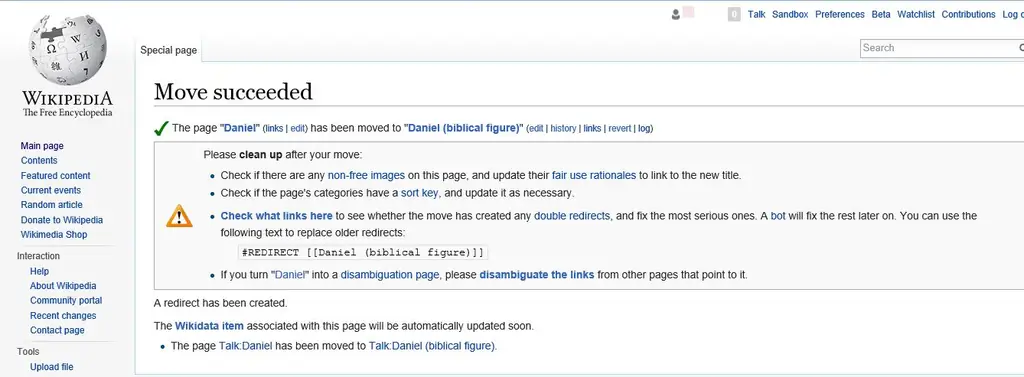Click edit beside Daniel (biblical figure)
The height and width of the screenshot is (377, 1024).
[536, 129]
